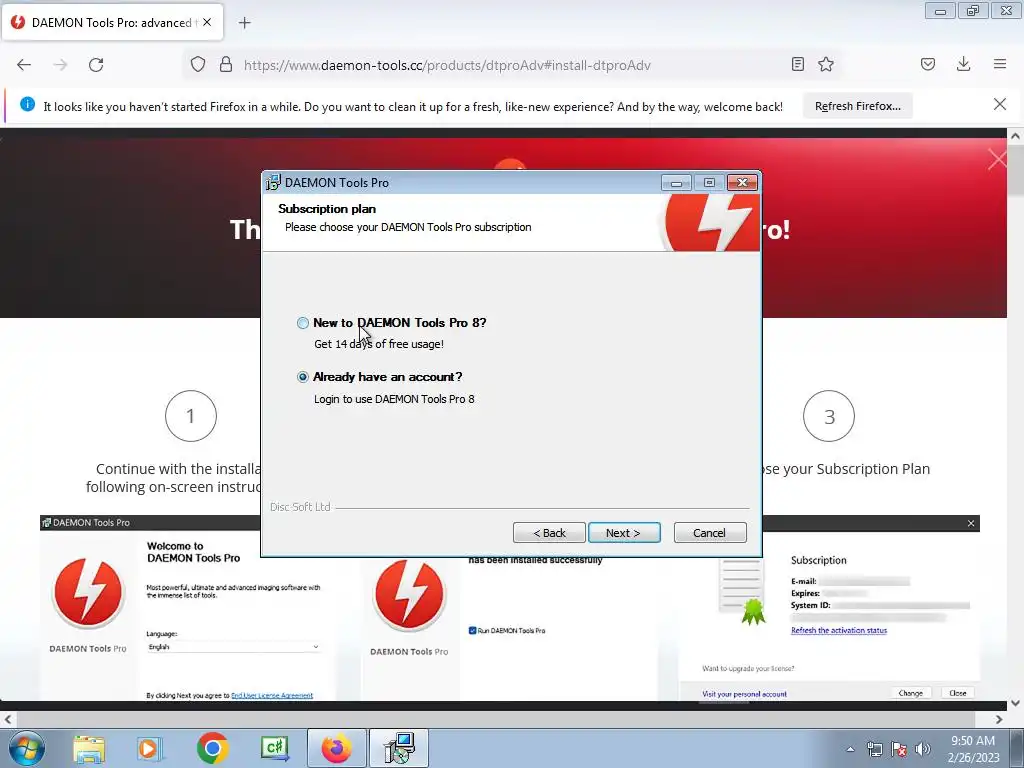Click the End User License Agreement link
This screenshot has width=1024, height=768.
click(x=272, y=696)
